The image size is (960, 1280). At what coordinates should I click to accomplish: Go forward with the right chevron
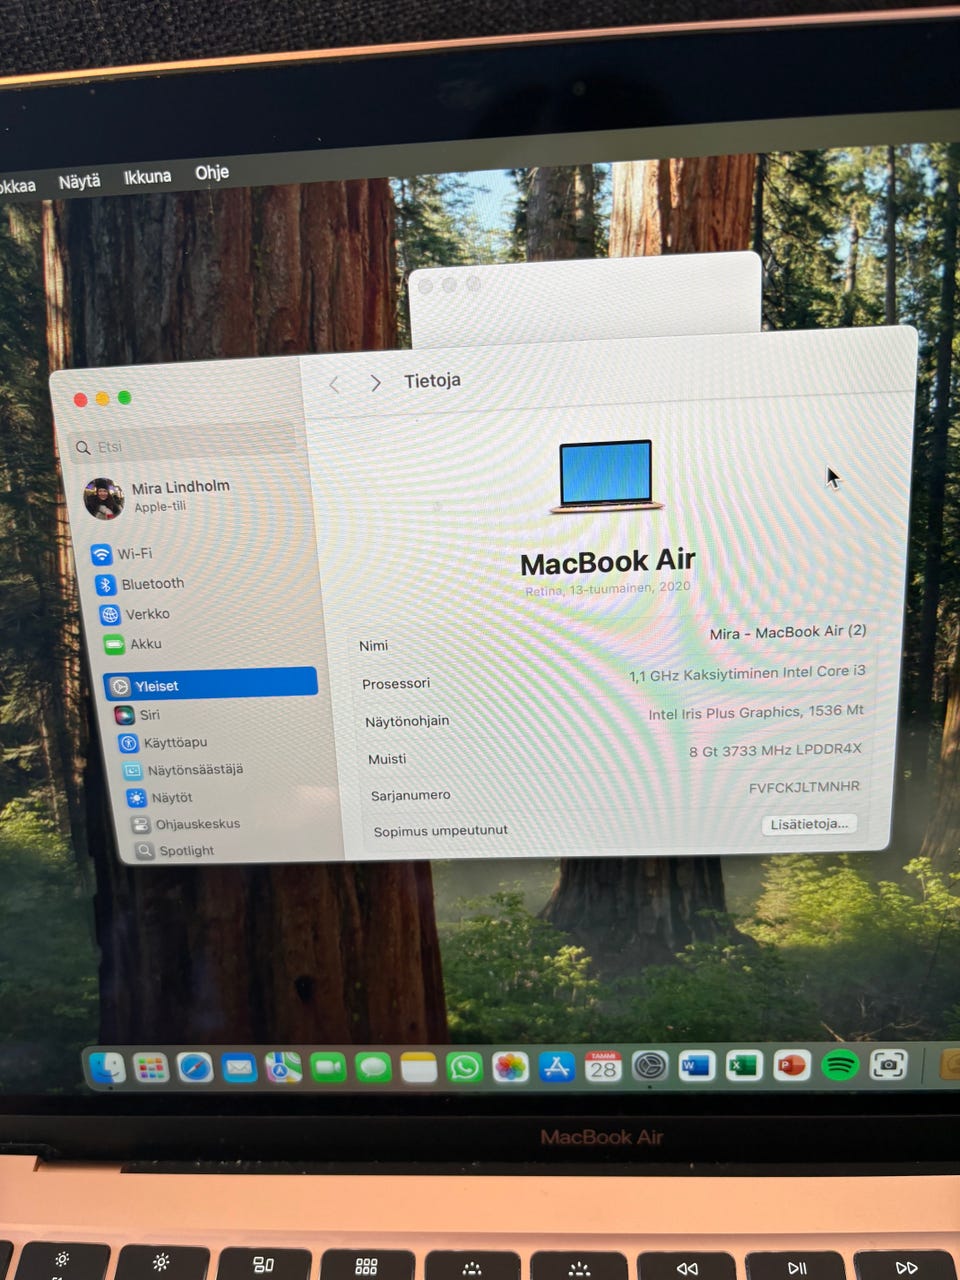pyautogui.click(x=375, y=383)
